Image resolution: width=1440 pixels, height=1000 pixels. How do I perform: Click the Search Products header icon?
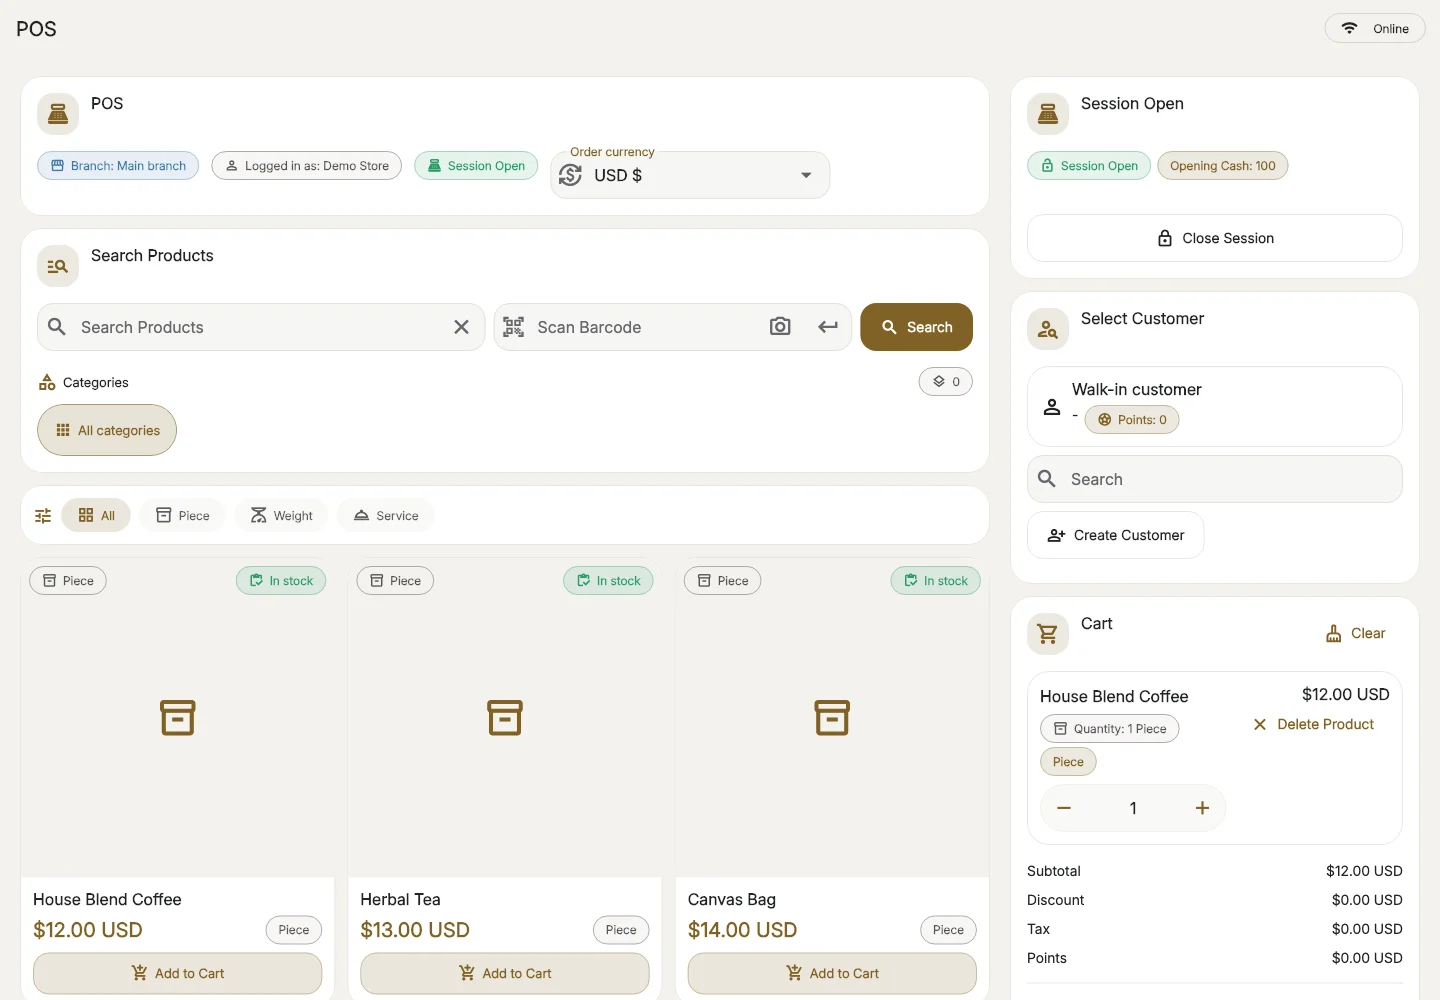(58, 266)
